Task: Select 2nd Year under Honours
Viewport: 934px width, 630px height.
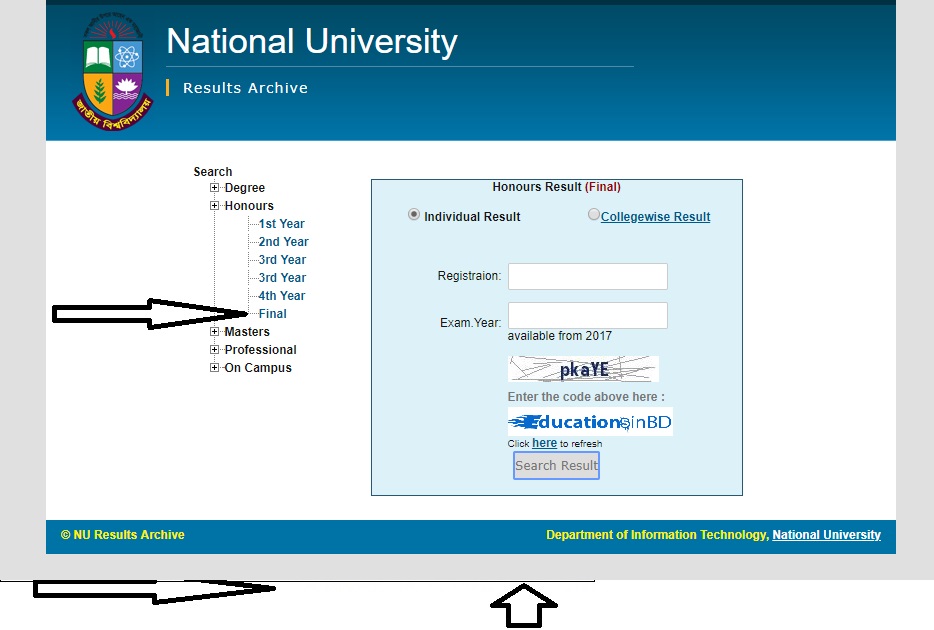Action: pos(281,241)
